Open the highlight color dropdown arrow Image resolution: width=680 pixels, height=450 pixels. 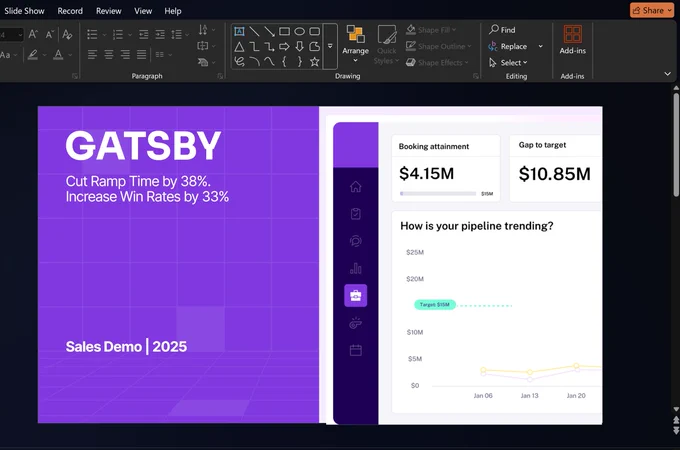(44, 55)
